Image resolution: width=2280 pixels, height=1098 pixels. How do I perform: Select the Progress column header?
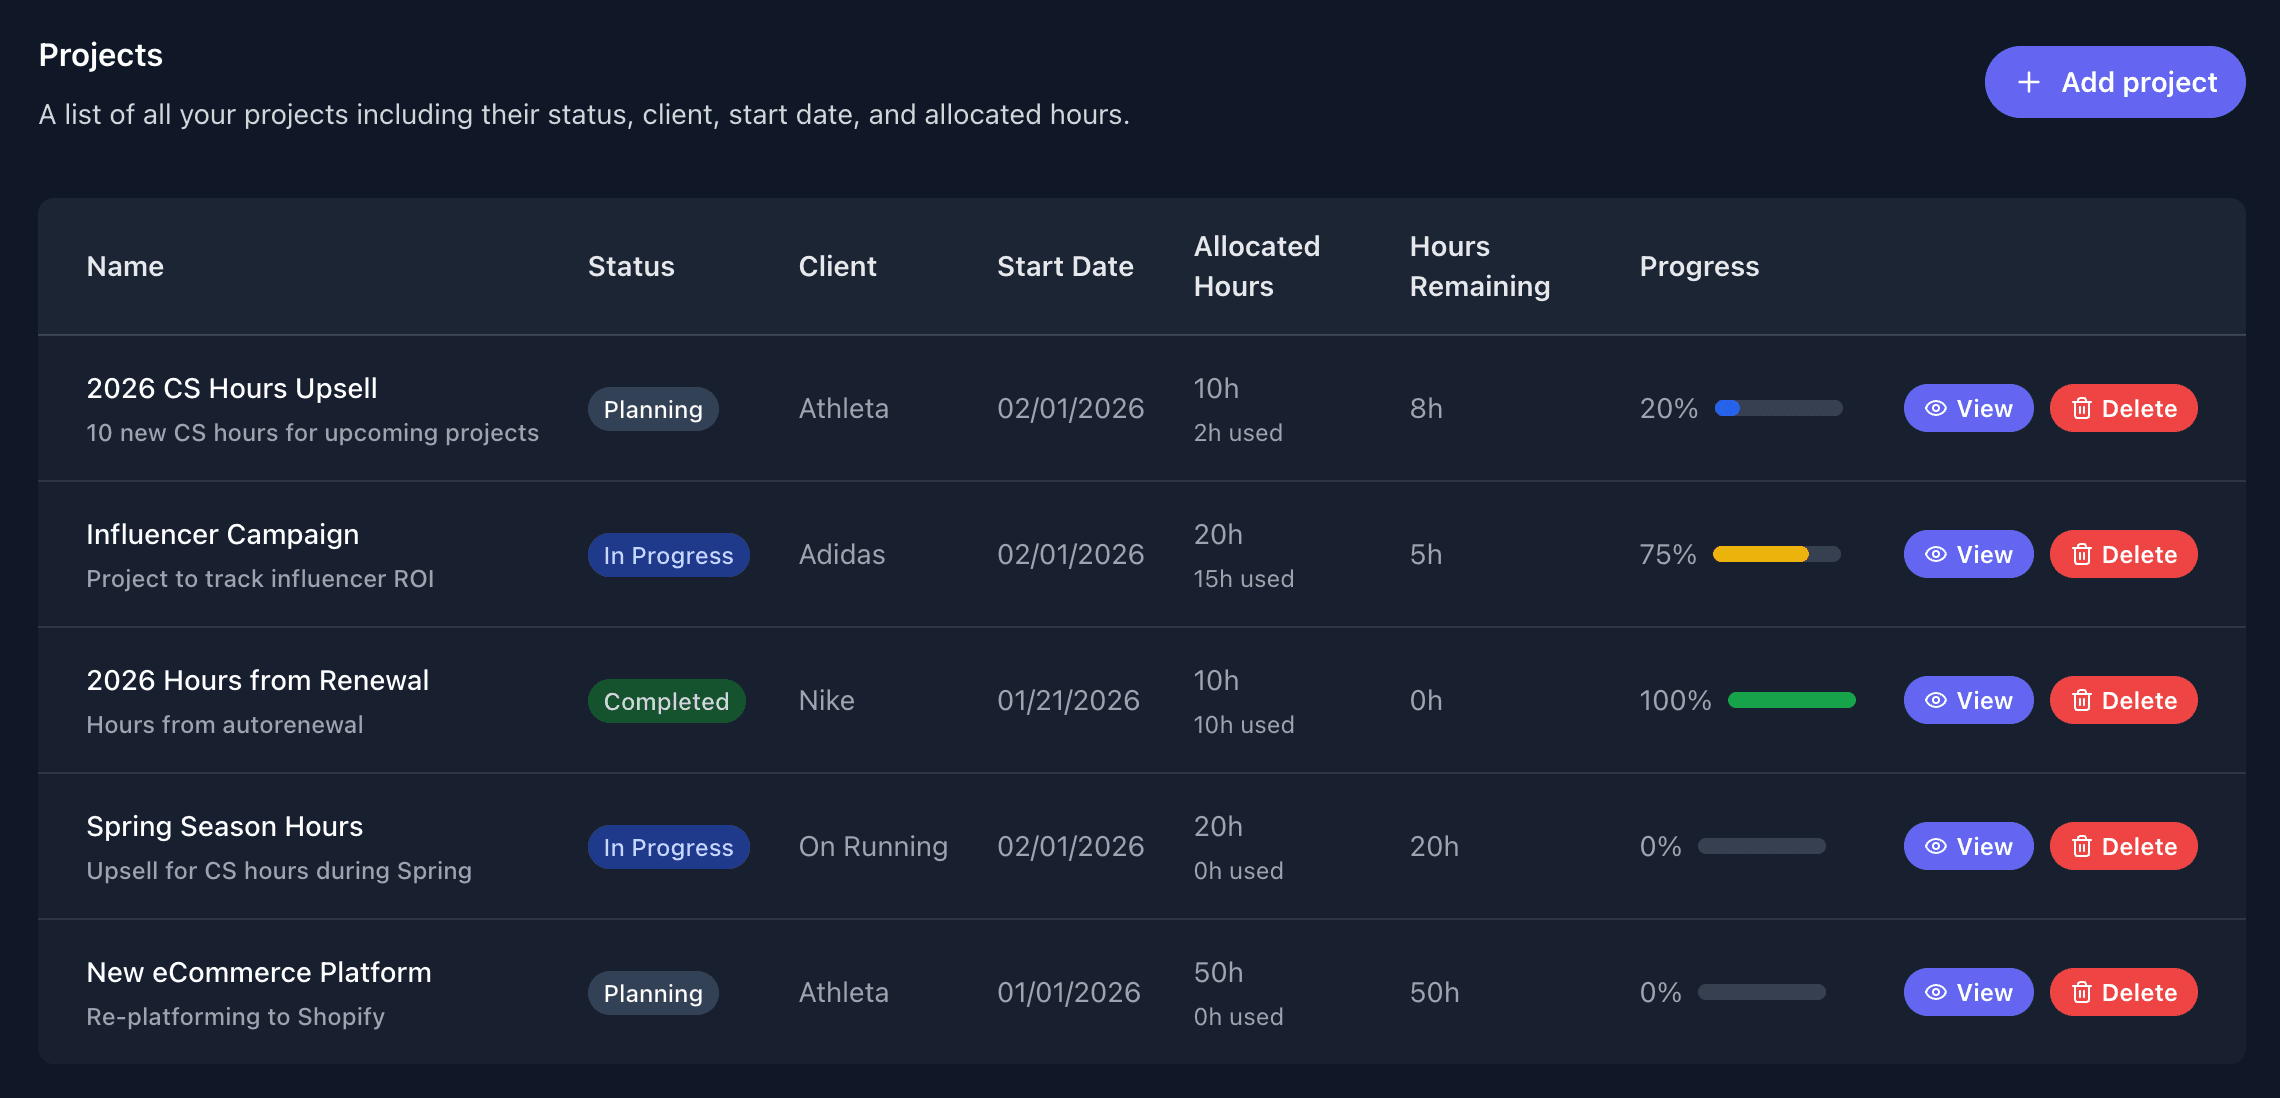[x=1698, y=266]
